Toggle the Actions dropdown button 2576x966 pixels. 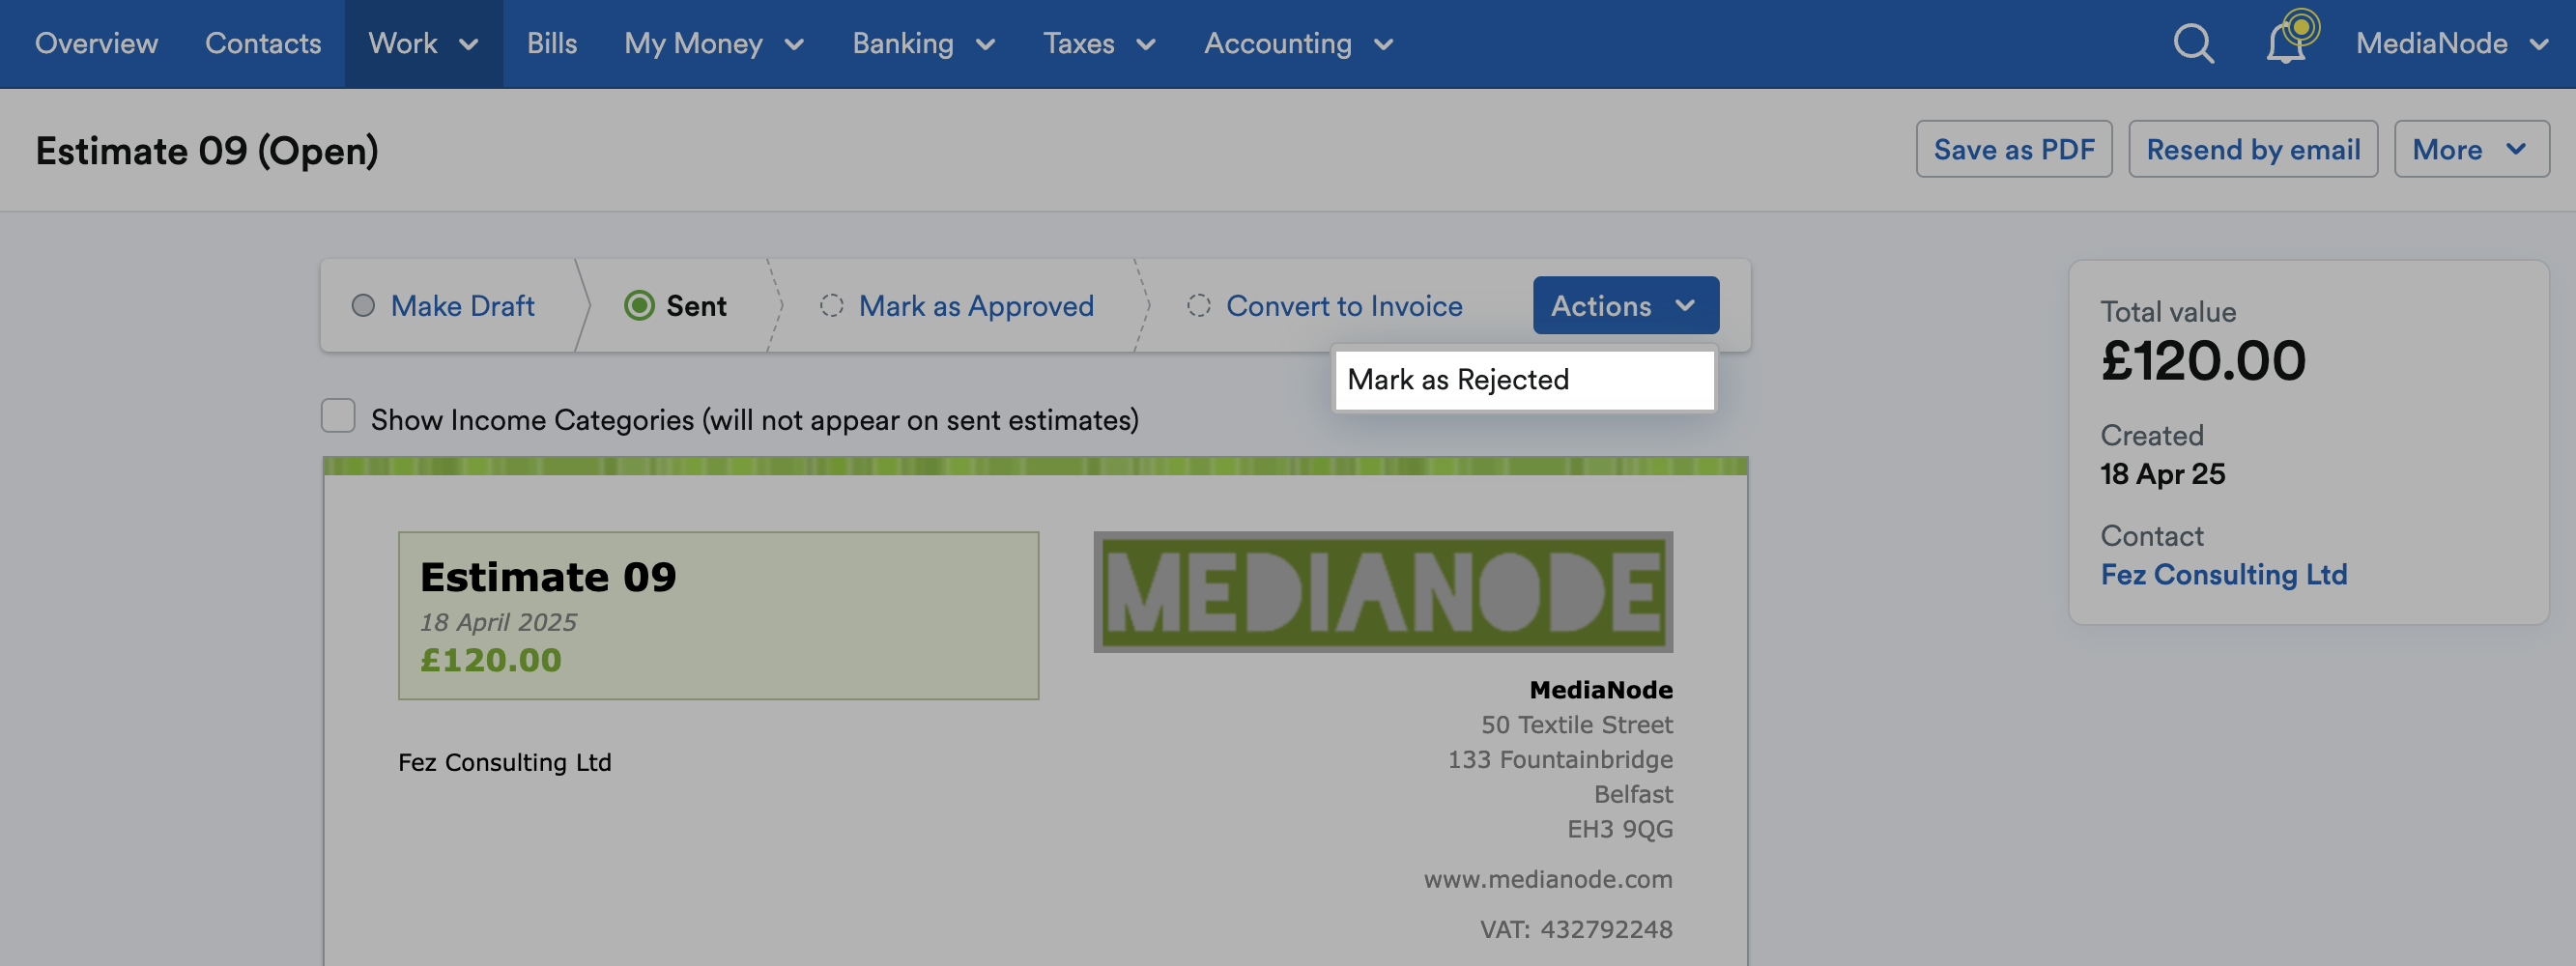[1625, 306]
